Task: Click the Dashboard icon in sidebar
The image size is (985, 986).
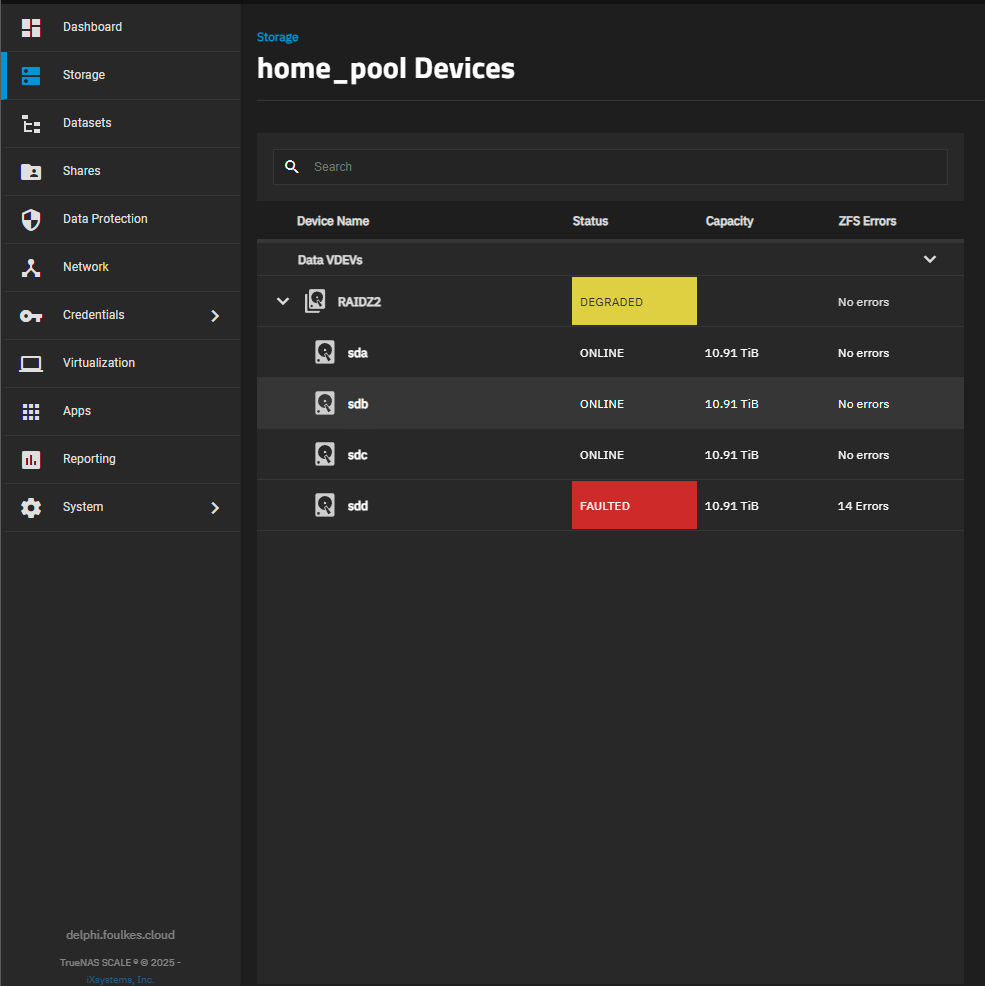Action: [31, 28]
